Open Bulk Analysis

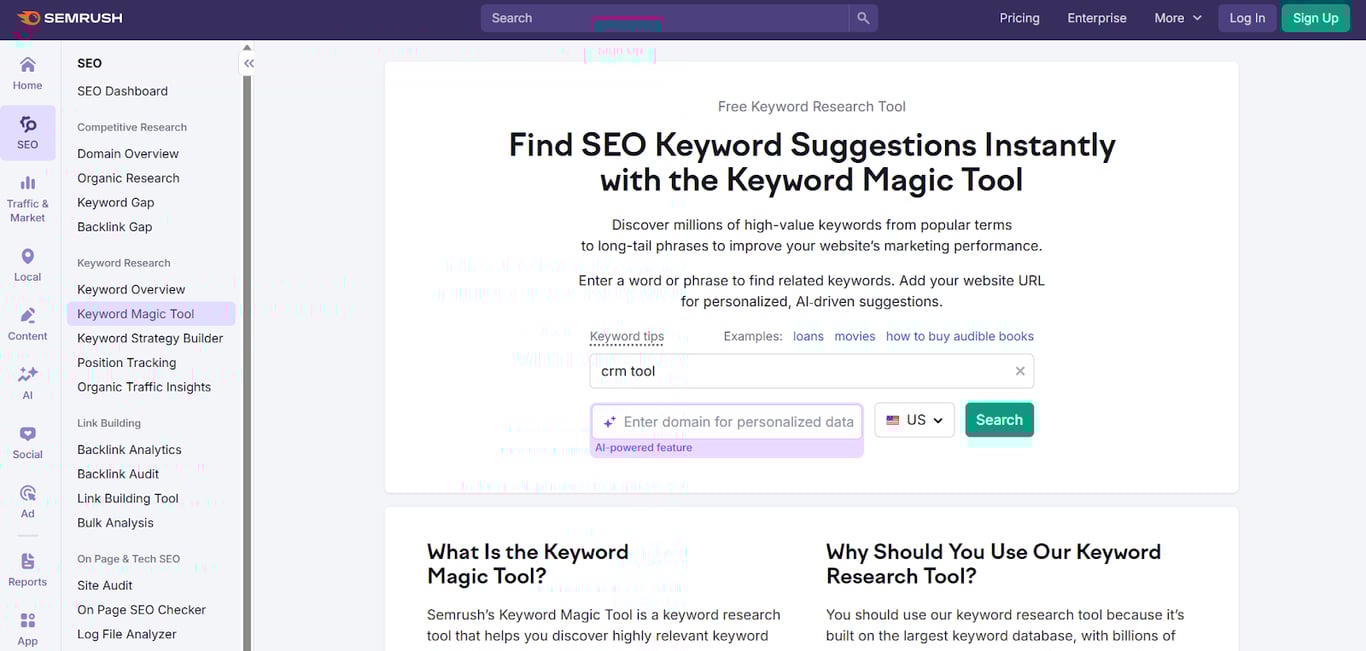(x=115, y=523)
